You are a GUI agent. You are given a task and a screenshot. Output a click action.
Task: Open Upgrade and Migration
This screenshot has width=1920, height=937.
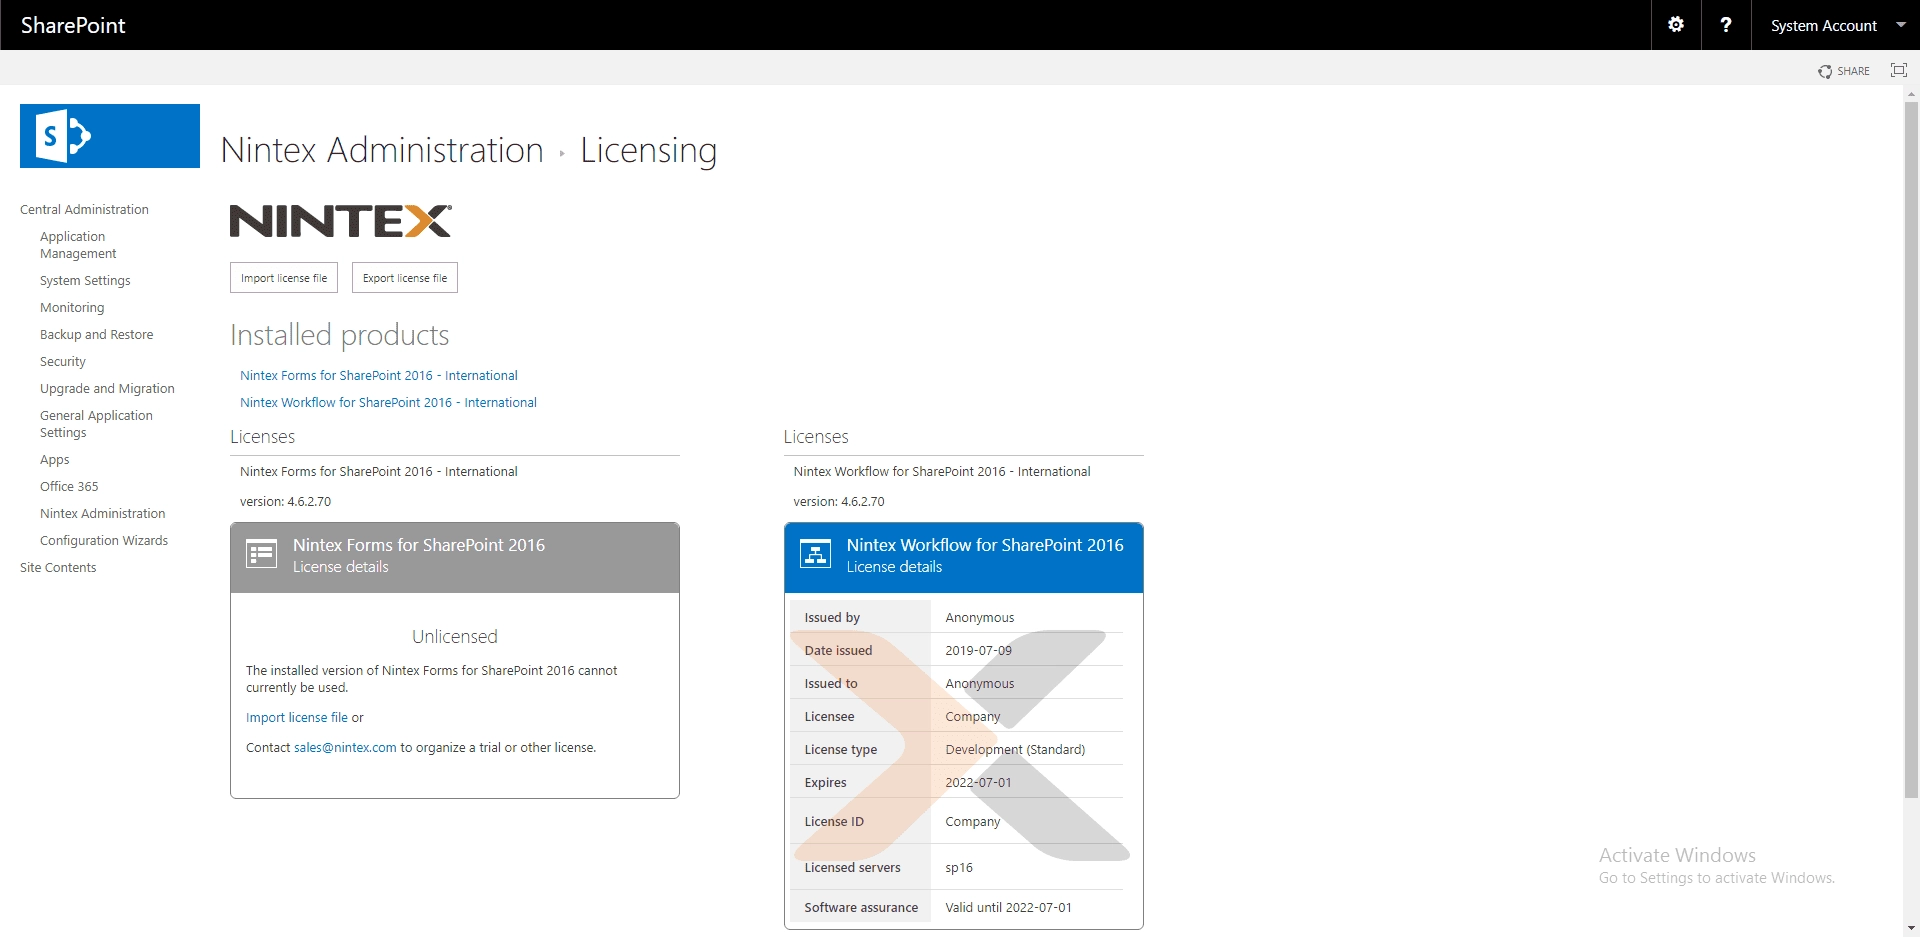[107, 388]
